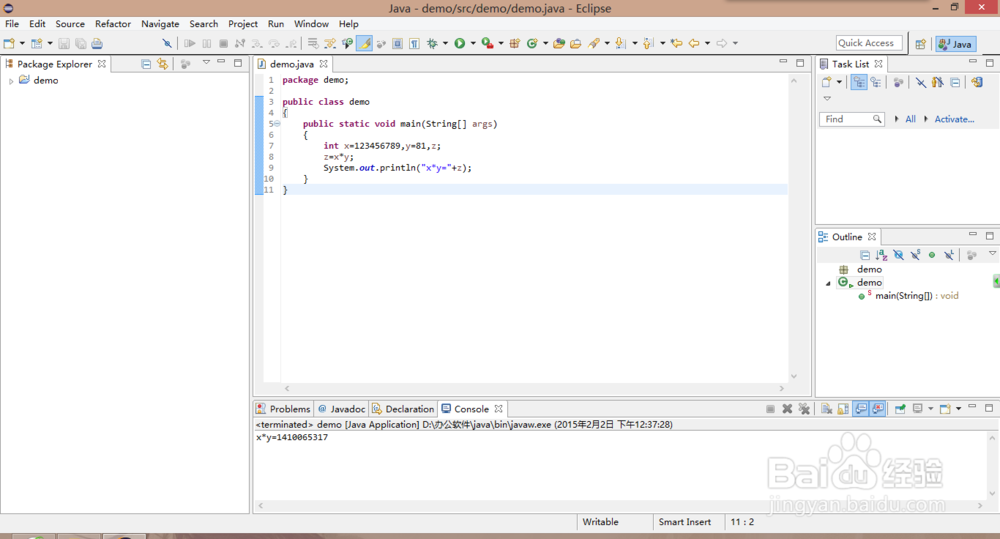Toggle Scroll Lock in Console toolbar
The width and height of the screenshot is (1000, 539).
pos(843,409)
